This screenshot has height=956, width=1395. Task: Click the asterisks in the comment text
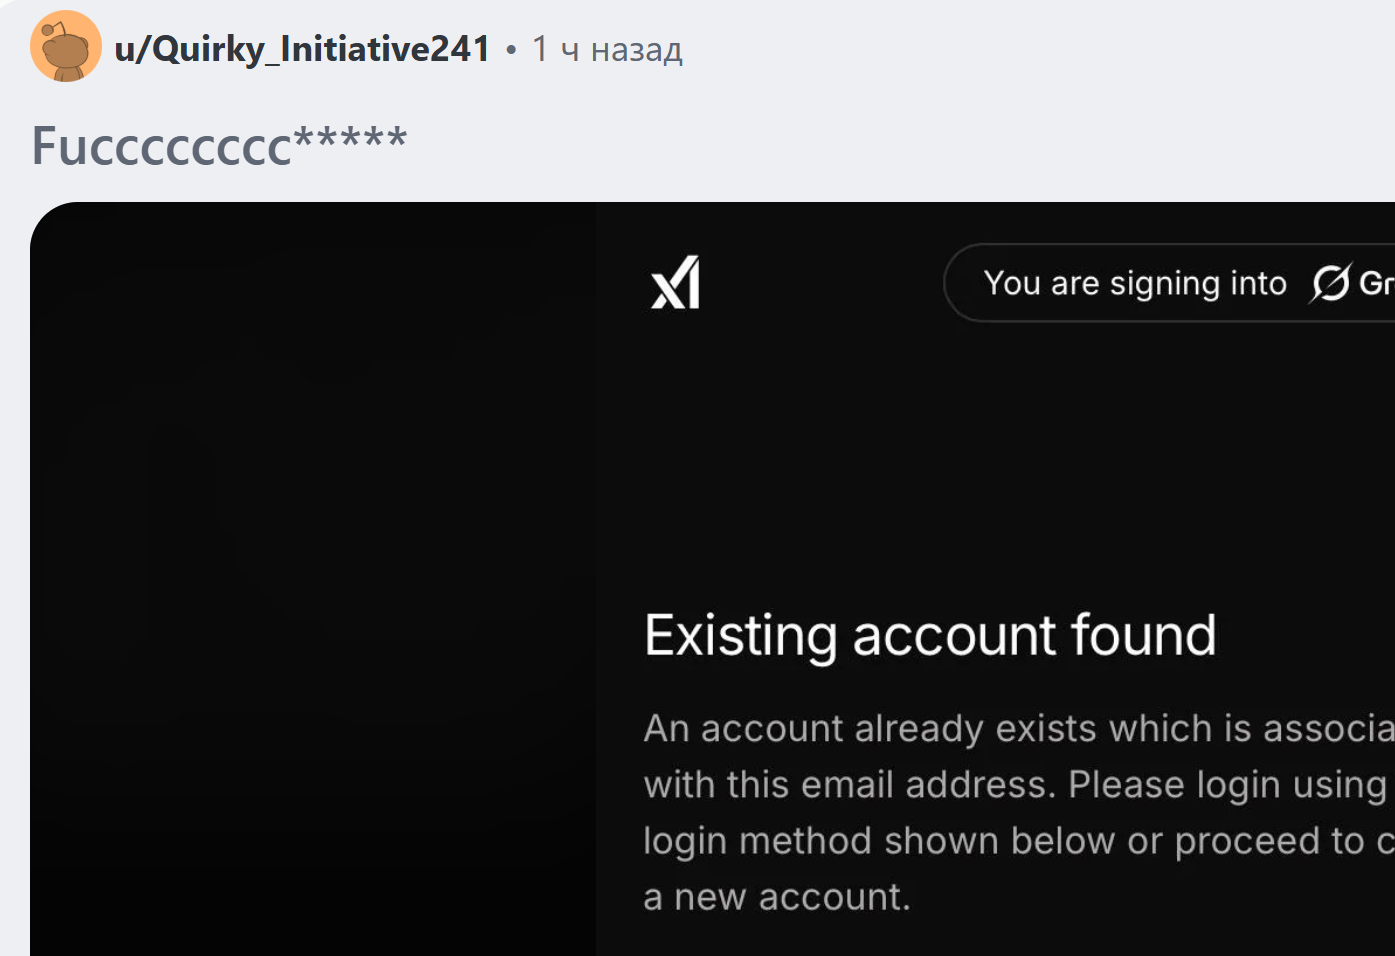[350, 140]
